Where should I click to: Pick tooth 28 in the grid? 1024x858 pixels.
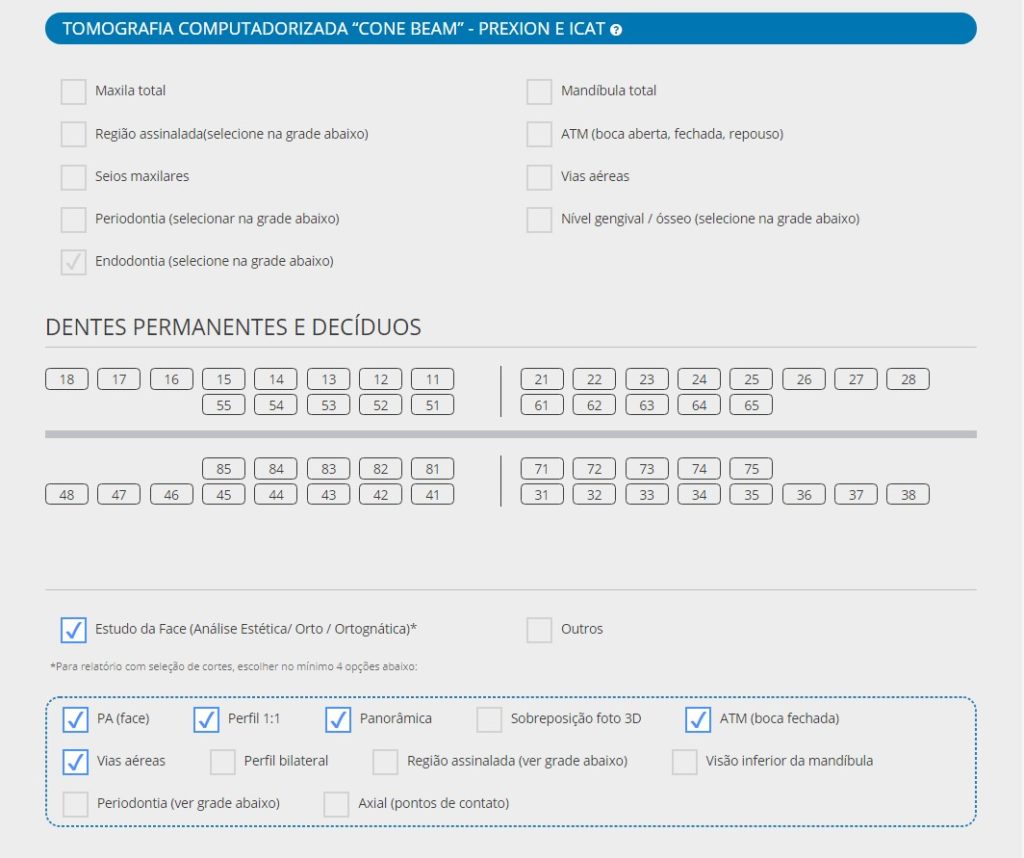point(908,379)
